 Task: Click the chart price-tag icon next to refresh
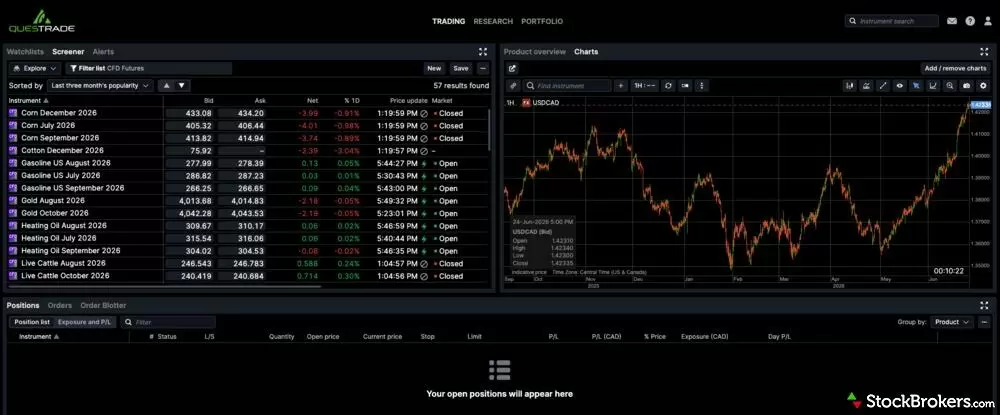[x=685, y=85]
